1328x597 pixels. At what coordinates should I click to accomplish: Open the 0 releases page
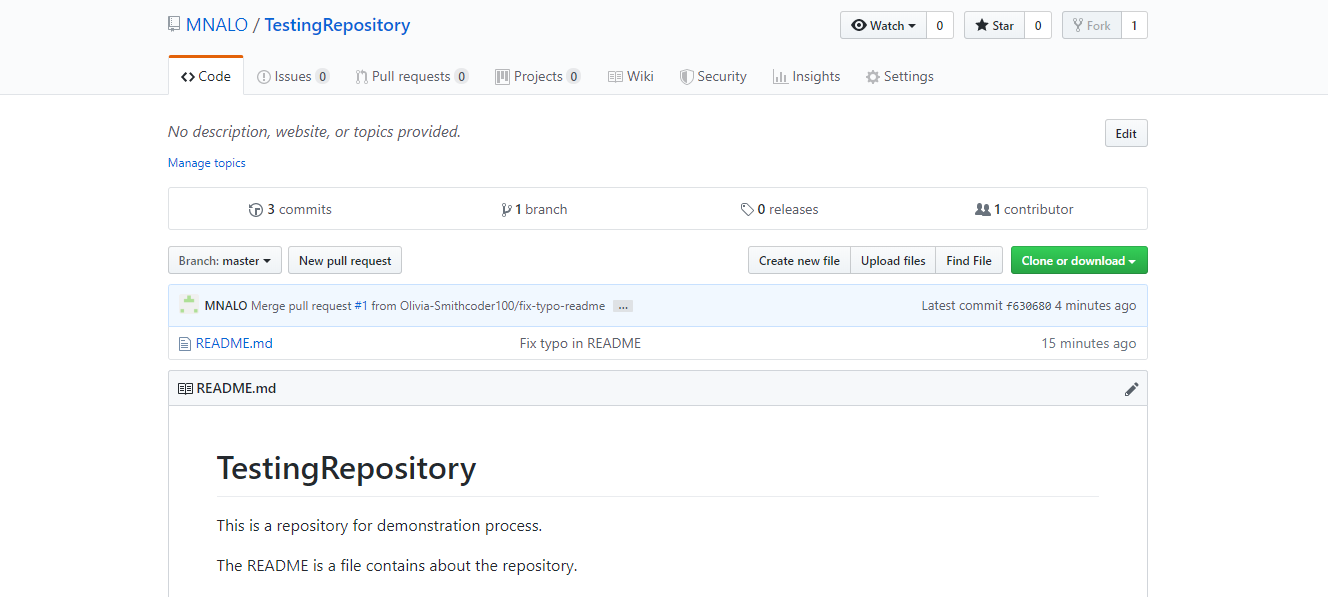click(779, 209)
